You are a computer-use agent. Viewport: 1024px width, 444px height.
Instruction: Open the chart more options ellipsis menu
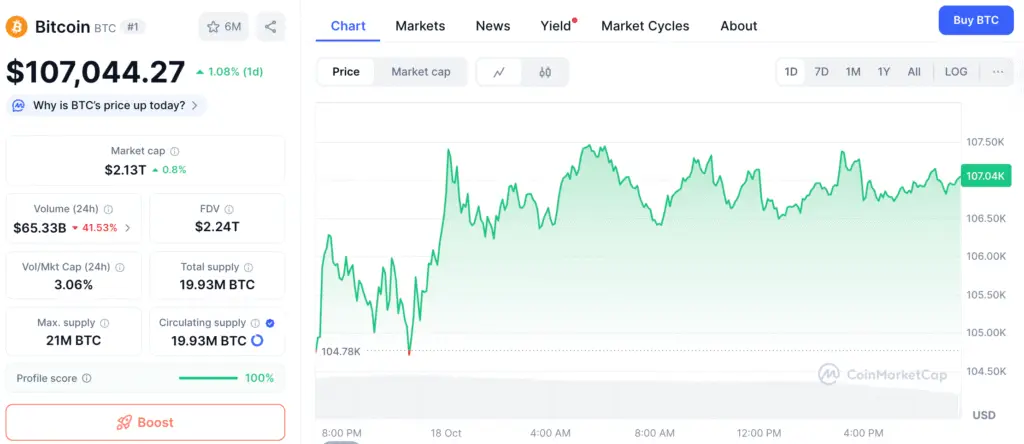pos(998,72)
